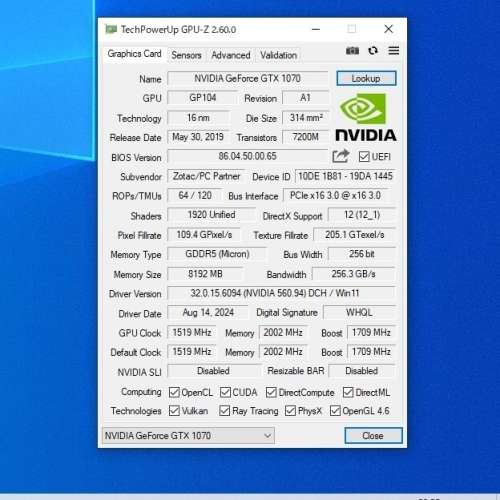Click the GPU Clock field 1519 MHz
Screen dimensions: 500x500
click(192, 332)
